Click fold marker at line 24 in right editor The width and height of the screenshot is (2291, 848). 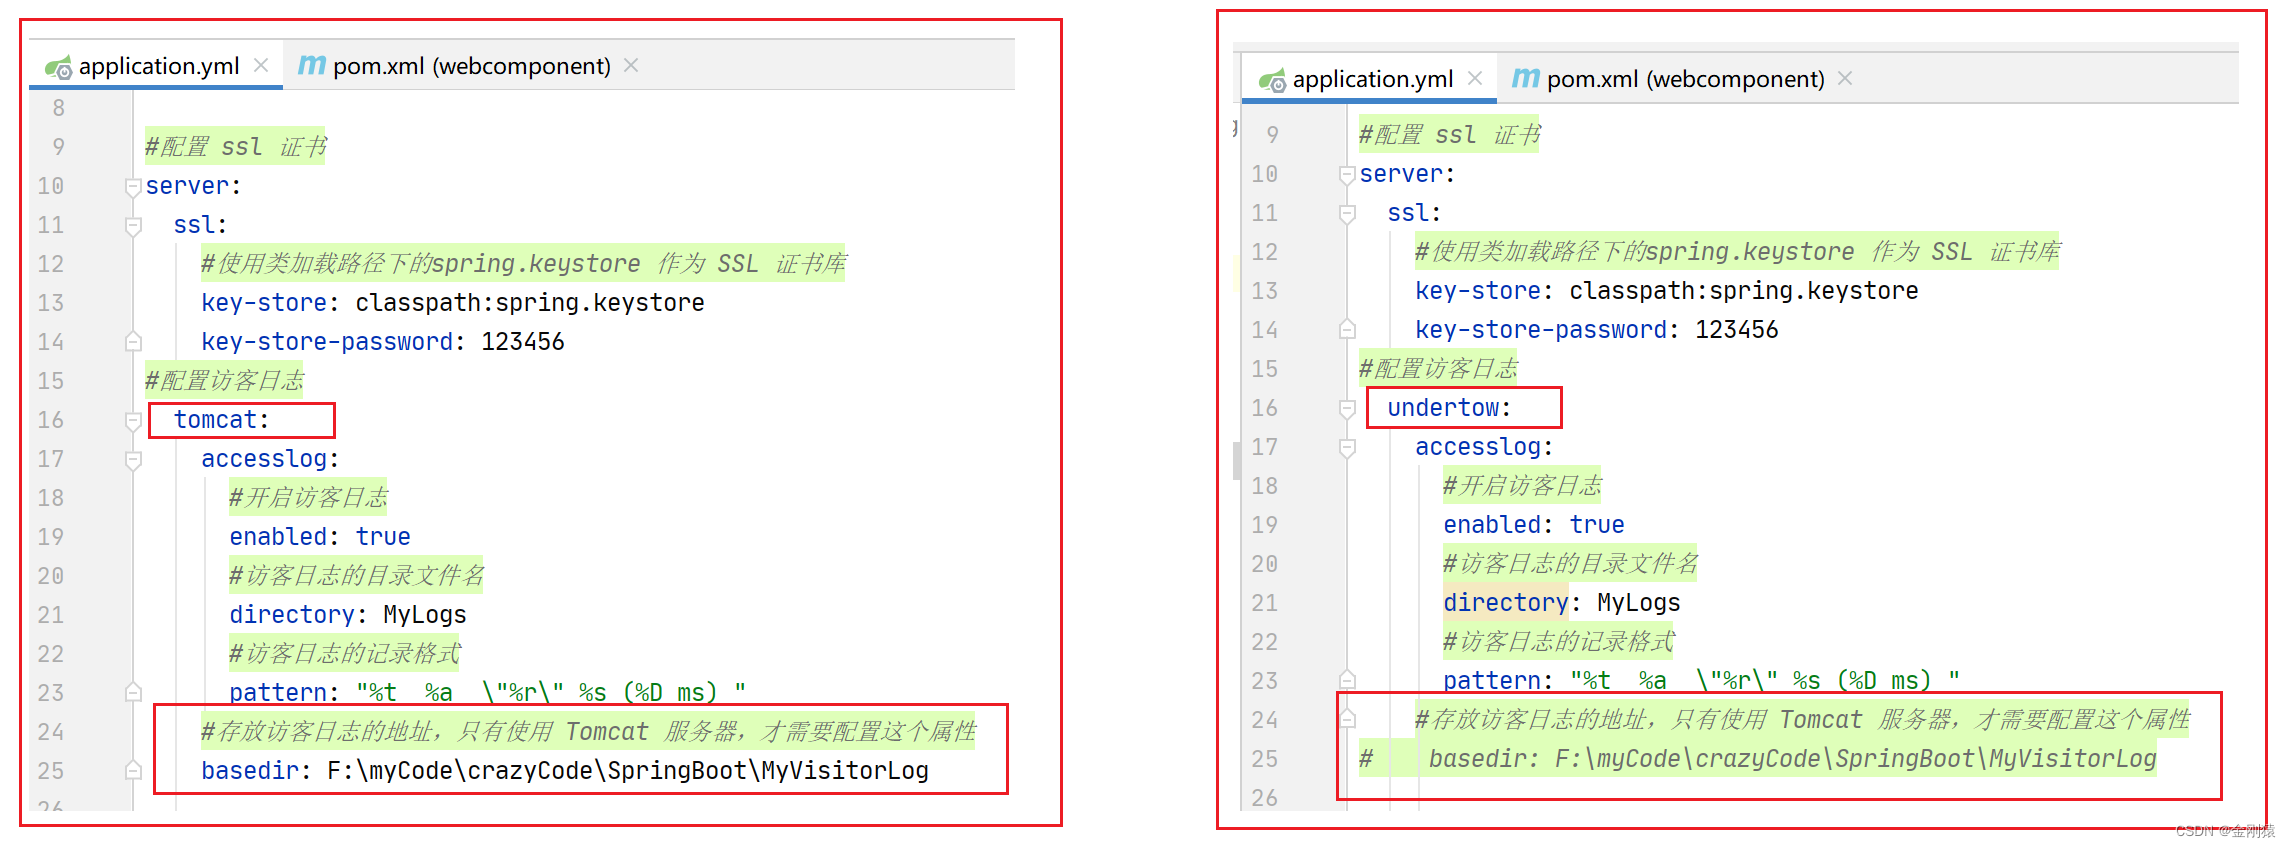pyautogui.click(x=1347, y=719)
